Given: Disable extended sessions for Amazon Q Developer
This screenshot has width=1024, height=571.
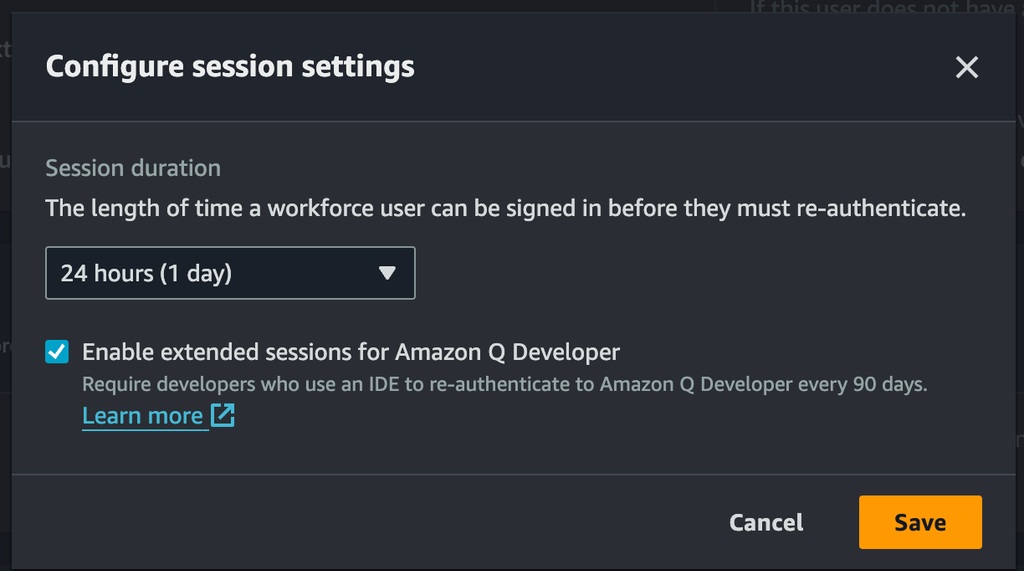Looking at the screenshot, I should tap(58, 352).
